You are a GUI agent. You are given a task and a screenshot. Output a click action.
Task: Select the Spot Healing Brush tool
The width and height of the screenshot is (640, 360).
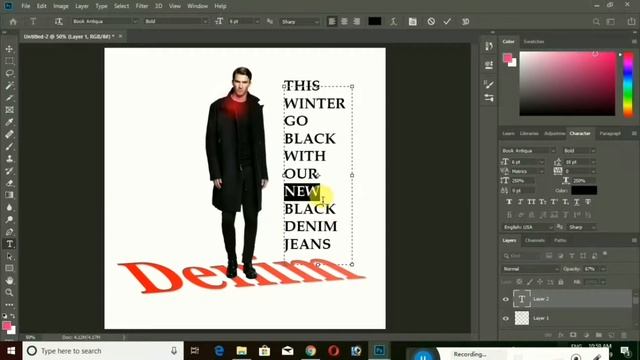pyautogui.click(x=9, y=134)
